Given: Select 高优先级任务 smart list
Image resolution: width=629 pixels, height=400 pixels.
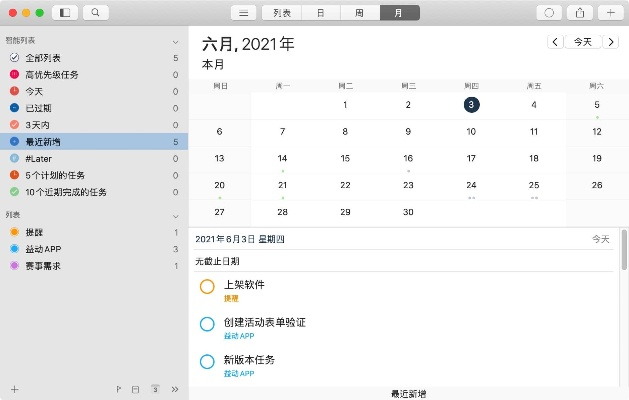Looking at the screenshot, I should (52, 74).
